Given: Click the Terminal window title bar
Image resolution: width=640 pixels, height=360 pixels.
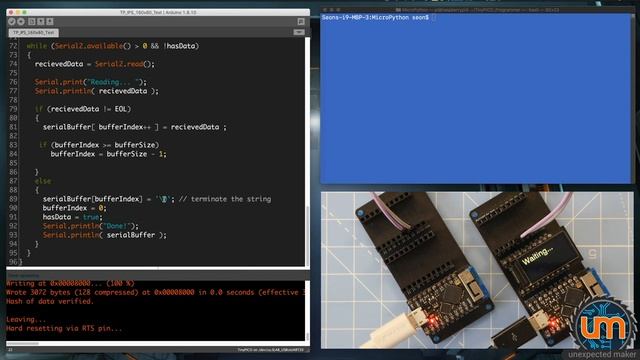Looking at the screenshot, I should [478, 9].
